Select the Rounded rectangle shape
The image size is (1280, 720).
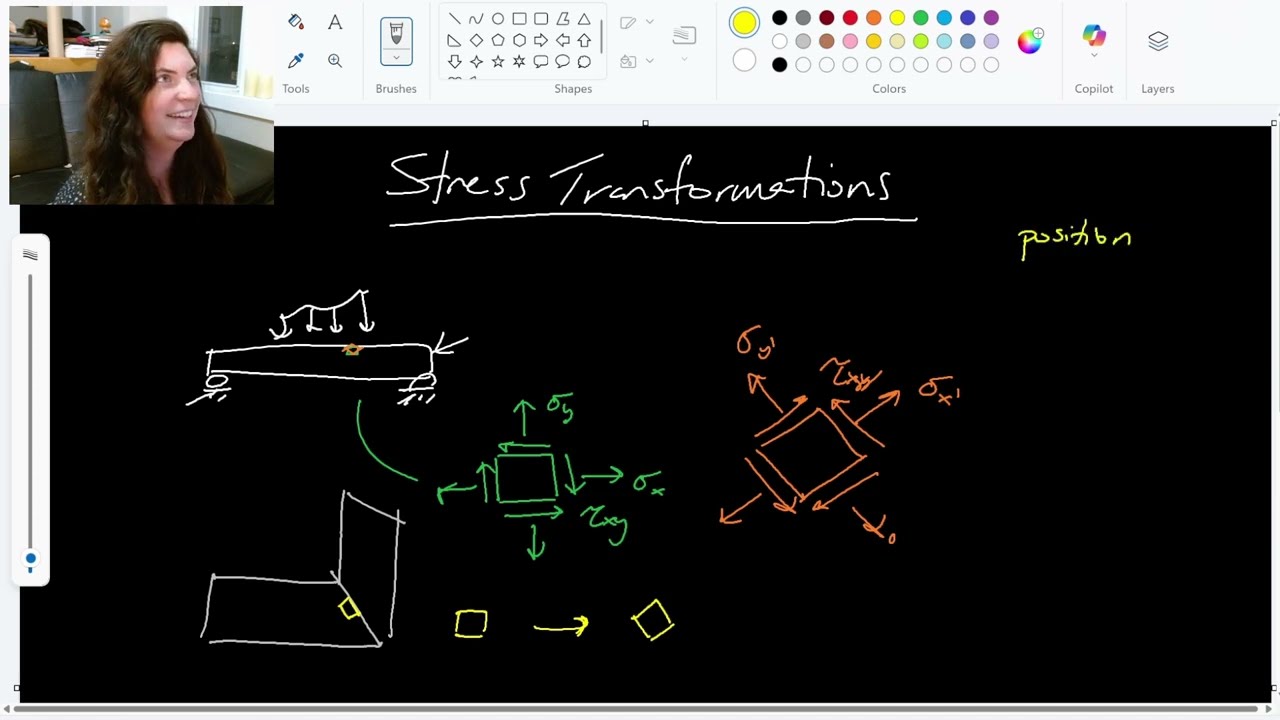click(x=541, y=19)
